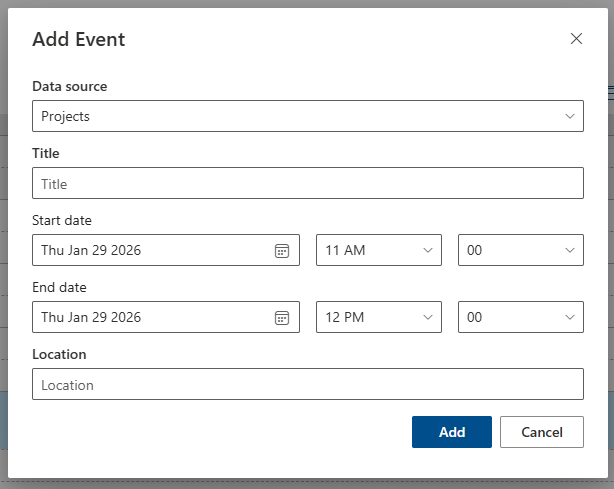Click the Location field label
The image size is (614, 489).
click(x=59, y=354)
